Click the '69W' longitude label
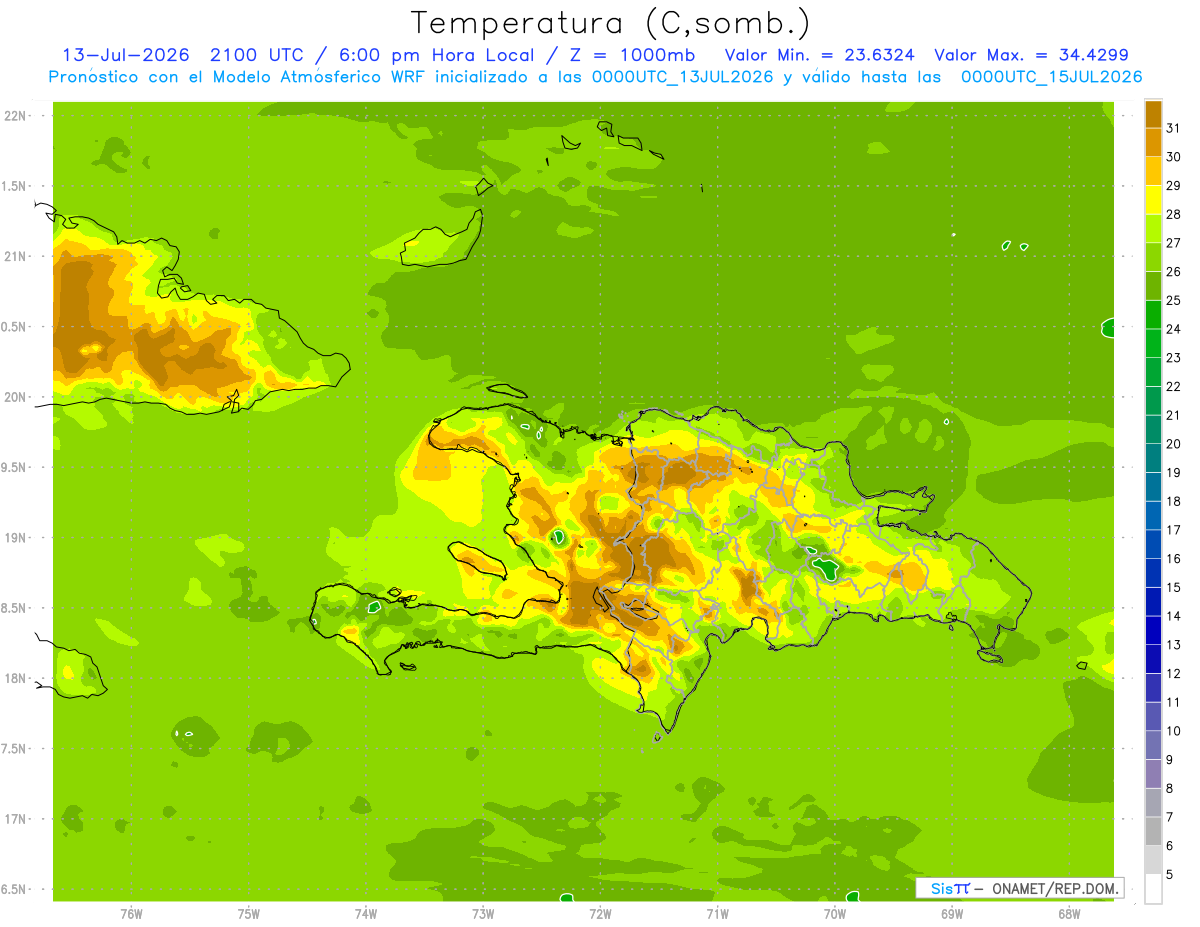The height and width of the screenshot is (927, 1200). [x=952, y=914]
